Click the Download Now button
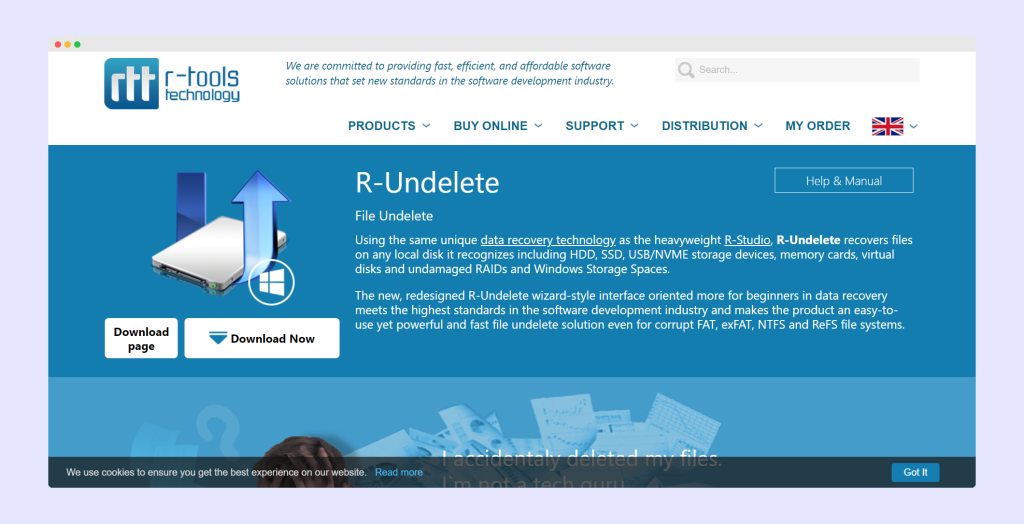The height and width of the screenshot is (524, 1024). tap(262, 338)
